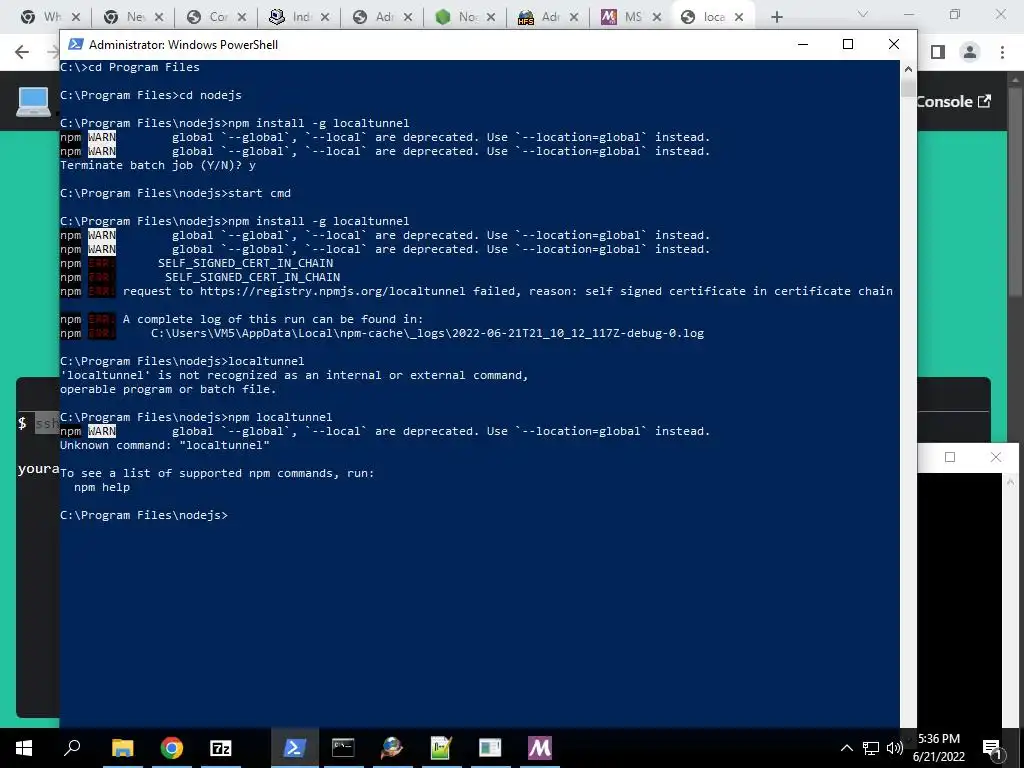The height and width of the screenshot is (768, 1024).
Task: Click PowerShell scrollbar up arrow
Action: click(908, 68)
